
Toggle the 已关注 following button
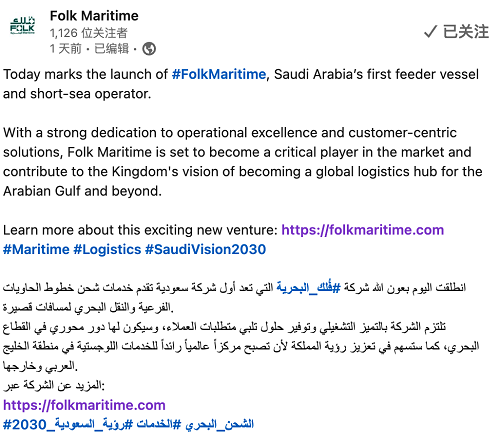tap(456, 32)
